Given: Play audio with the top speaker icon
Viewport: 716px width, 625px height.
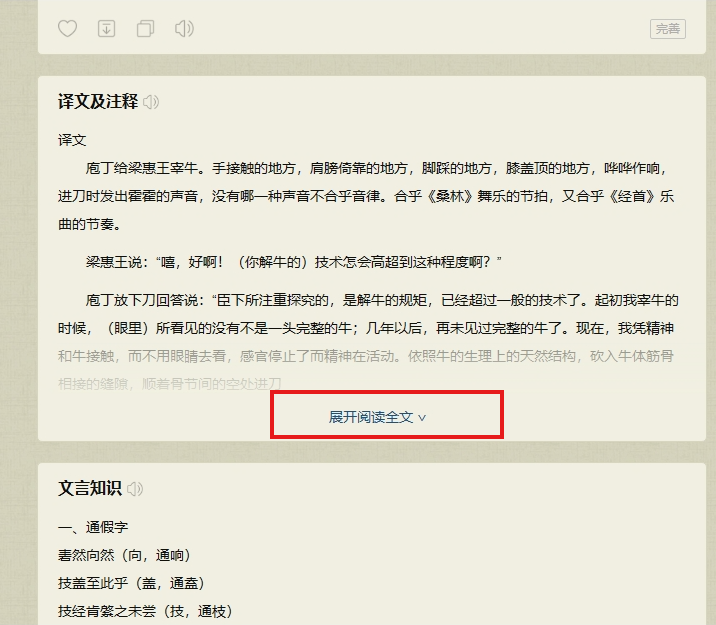Looking at the screenshot, I should pyautogui.click(x=184, y=29).
